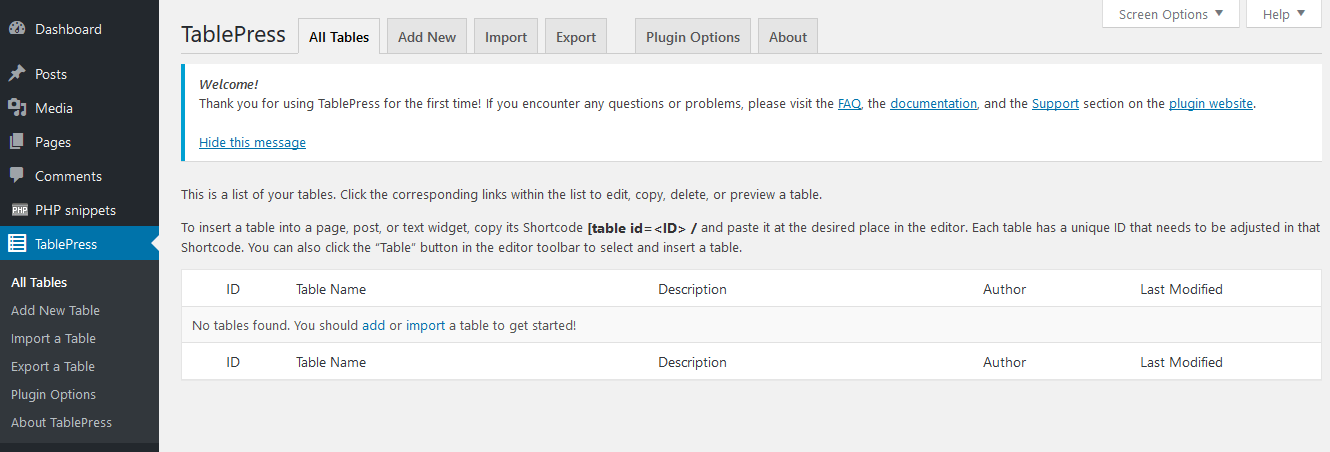Select All Tables submenu item

click(39, 282)
